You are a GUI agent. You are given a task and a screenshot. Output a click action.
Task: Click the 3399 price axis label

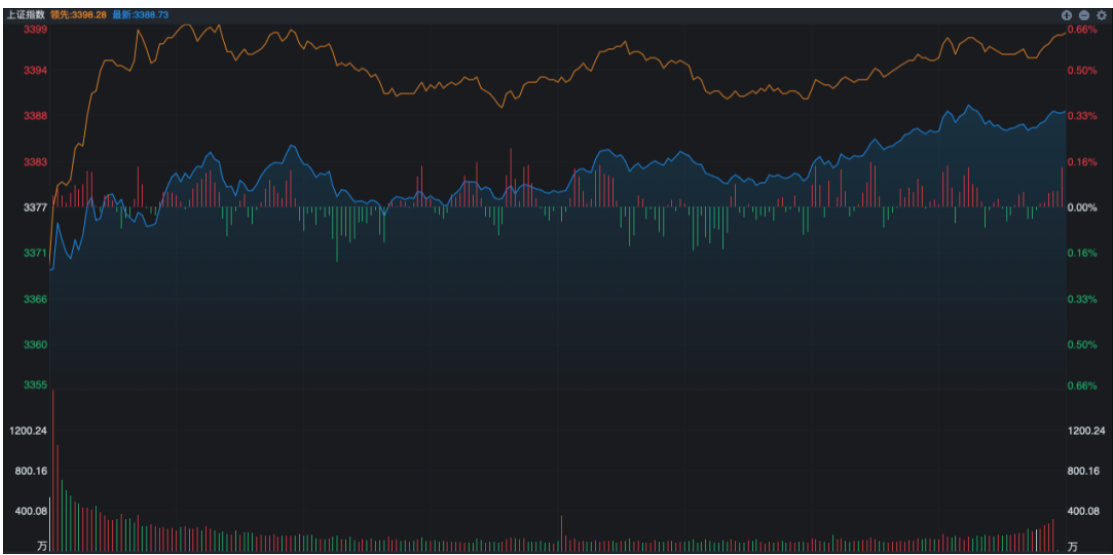coord(35,30)
